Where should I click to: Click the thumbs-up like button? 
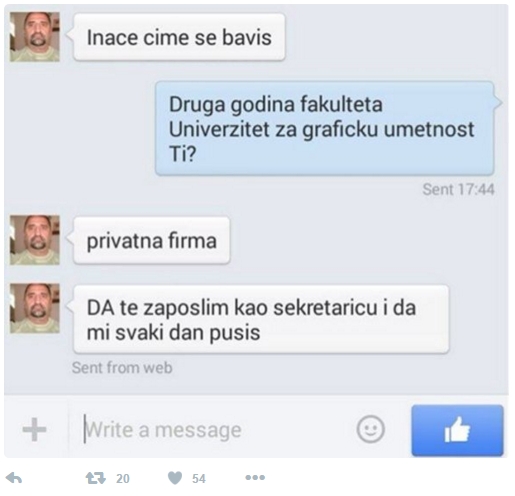tap(457, 430)
